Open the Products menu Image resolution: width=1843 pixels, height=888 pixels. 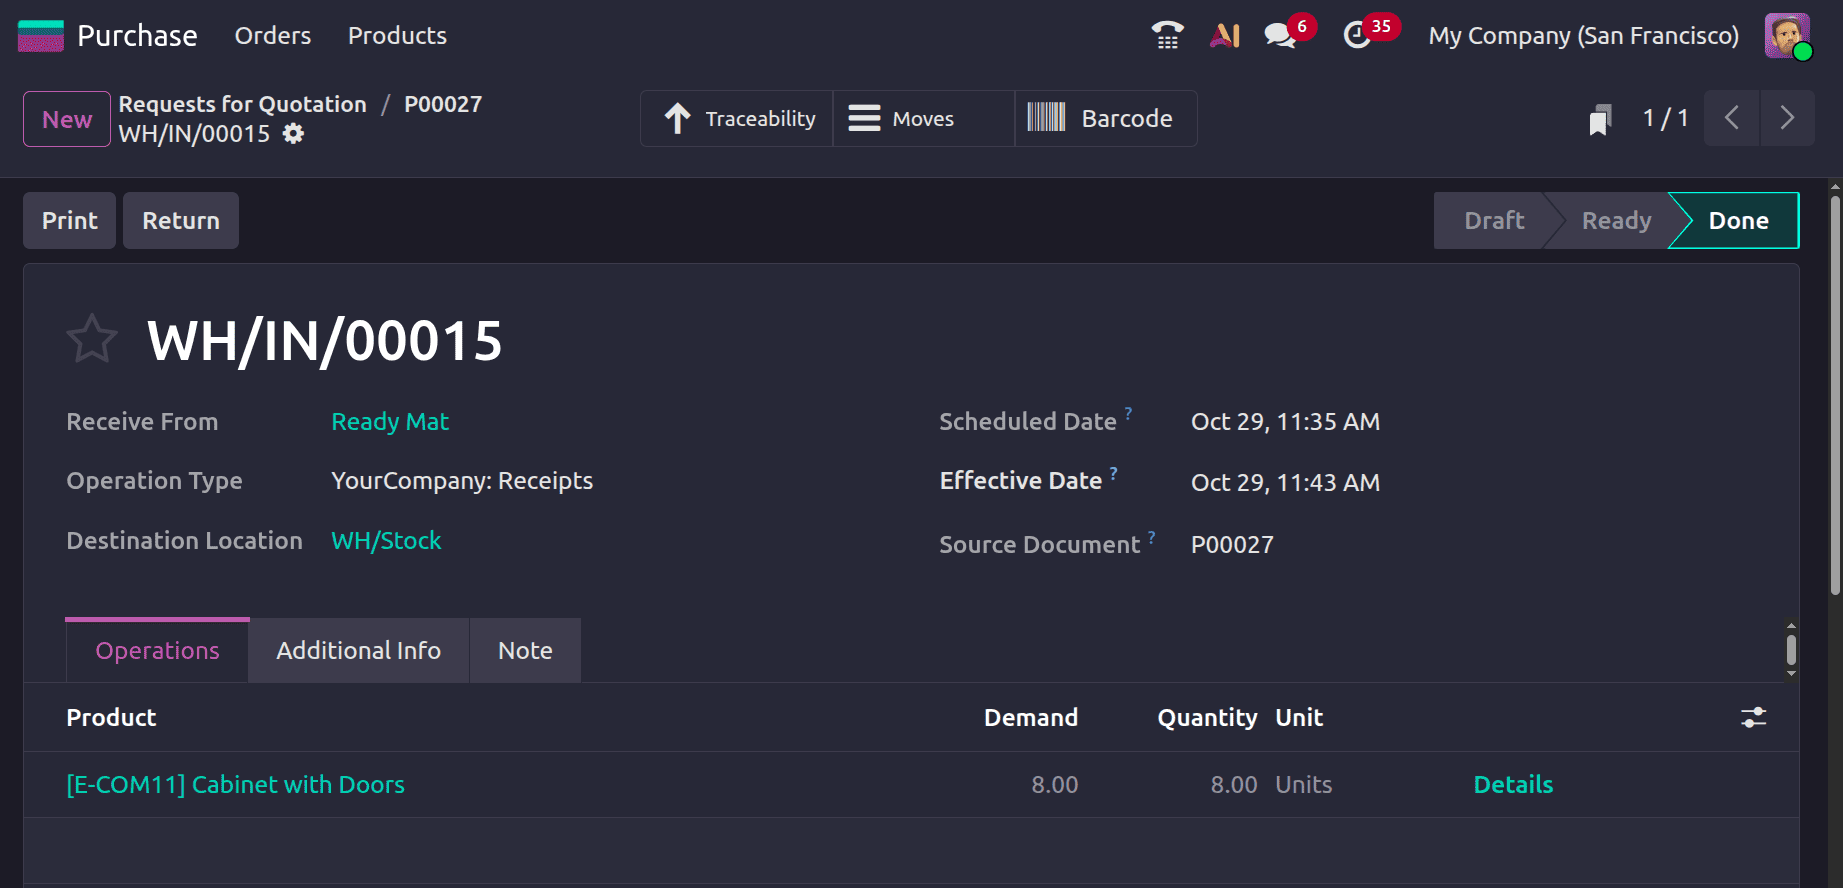[397, 36]
